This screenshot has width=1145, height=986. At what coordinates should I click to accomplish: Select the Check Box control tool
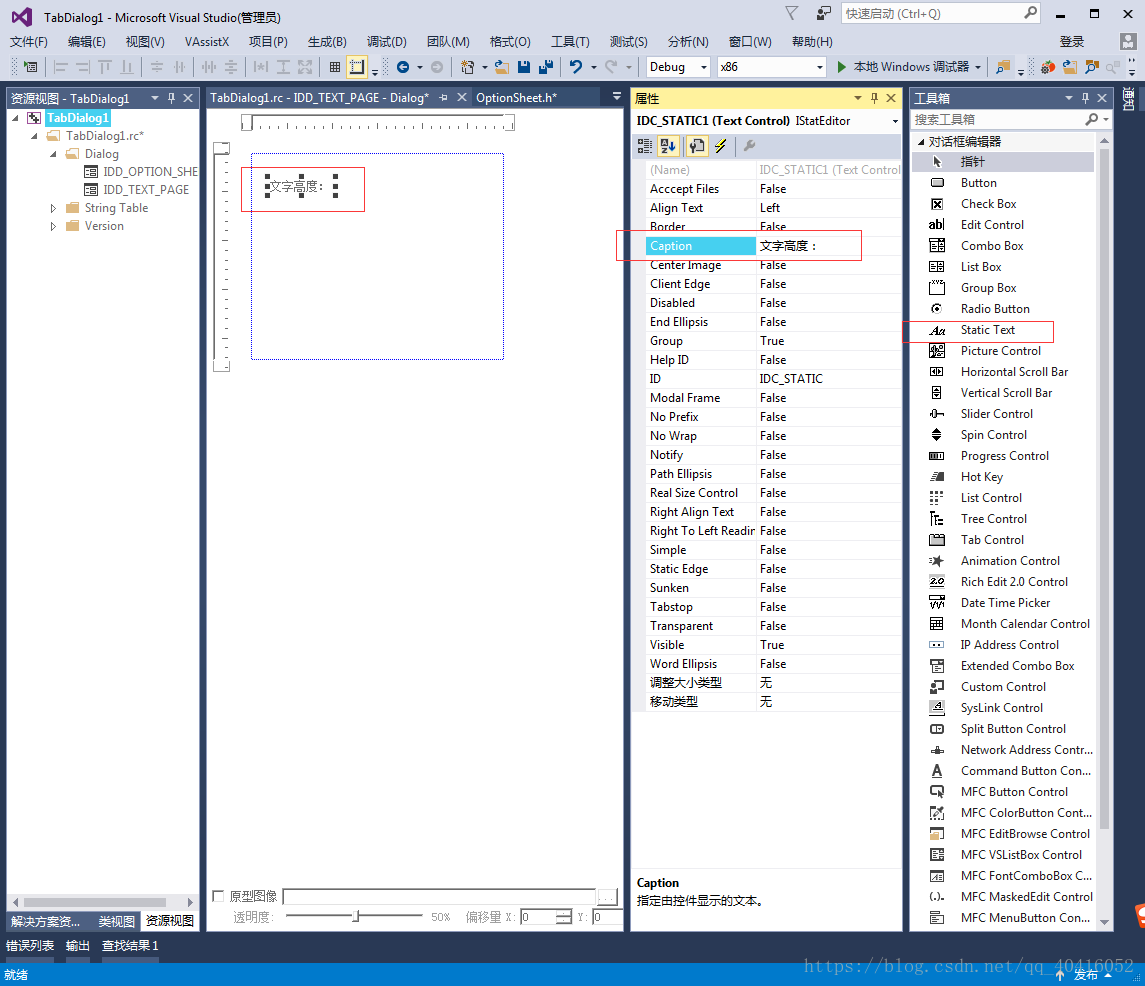(x=989, y=204)
